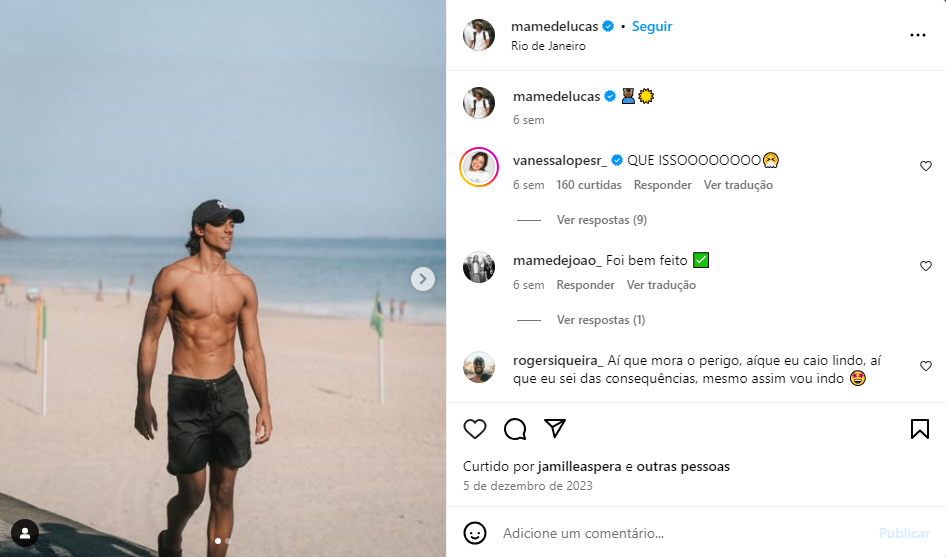Screen dimensions: 946x557
Task: Open the Rio de Janeiro location link
Action: (548, 46)
